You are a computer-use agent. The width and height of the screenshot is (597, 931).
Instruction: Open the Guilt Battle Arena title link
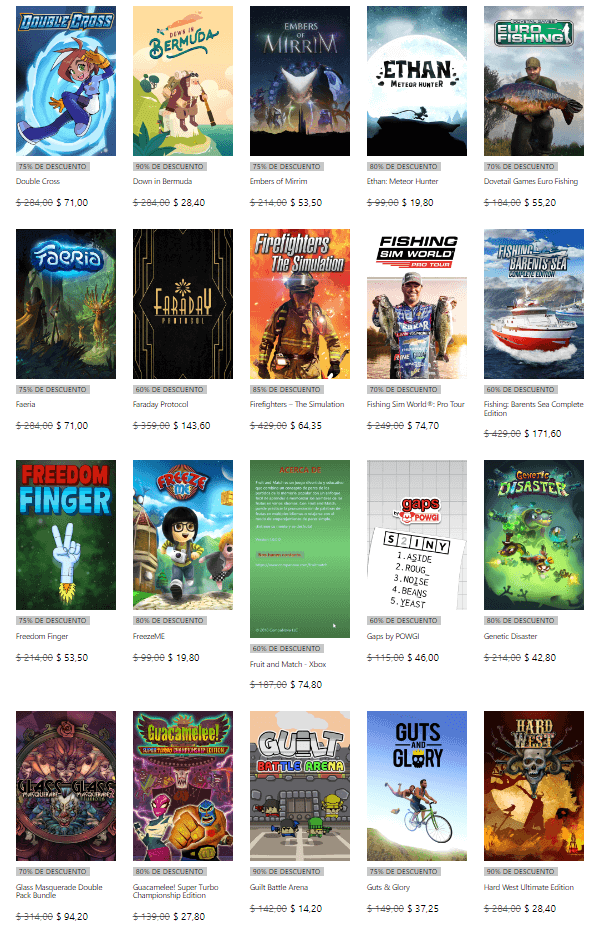click(x=279, y=887)
